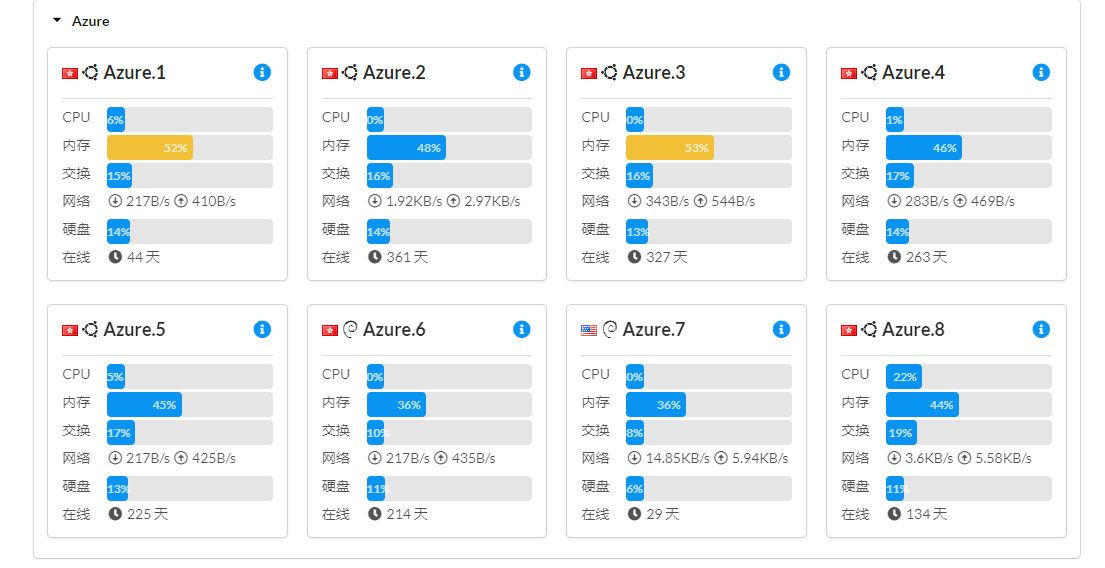Click the Ubuntu logo icon on Azure.1
Screen dimensions: 1105x568
click(x=90, y=72)
